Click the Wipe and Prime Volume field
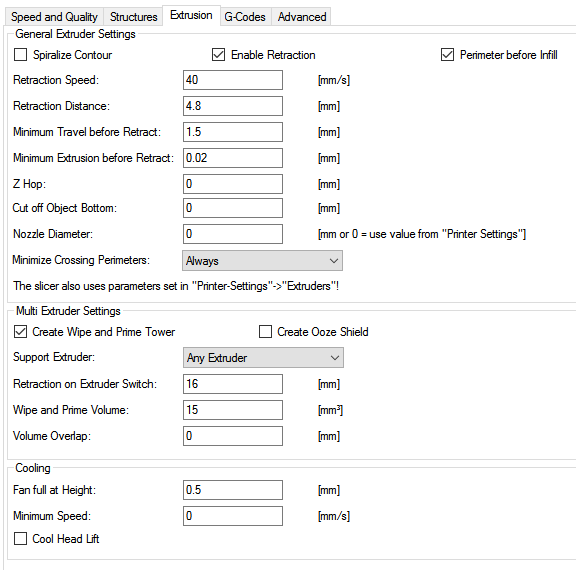Image resolution: width=576 pixels, height=570 pixels. [x=233, y=410]
